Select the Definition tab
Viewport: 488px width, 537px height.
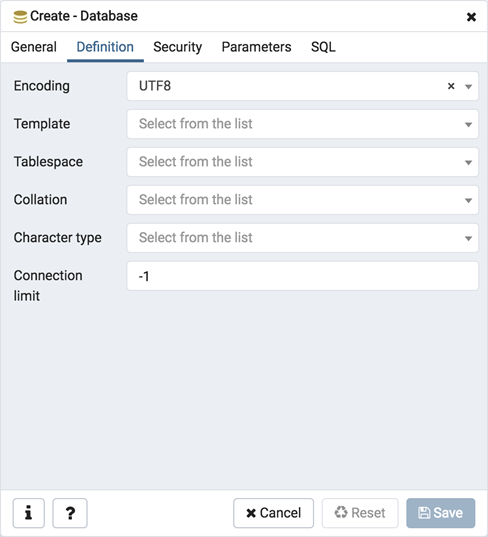(105, 47)
